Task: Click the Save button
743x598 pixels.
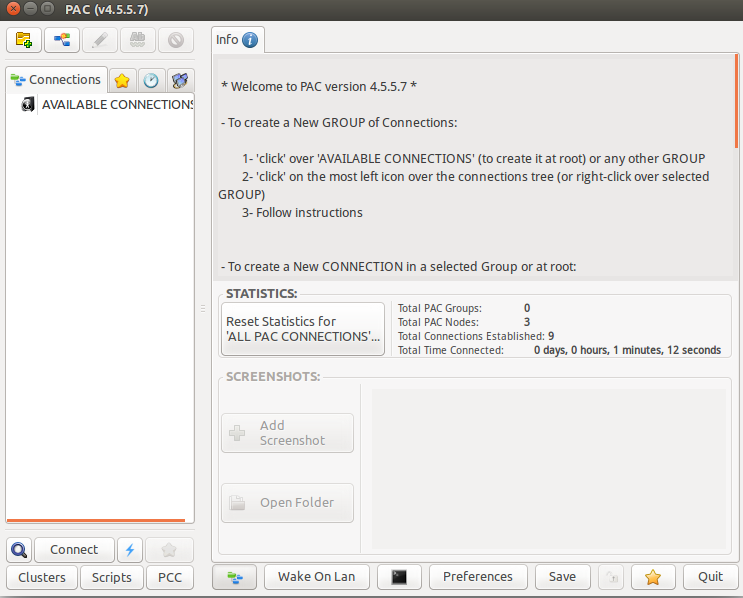Action: coord(562,577)
